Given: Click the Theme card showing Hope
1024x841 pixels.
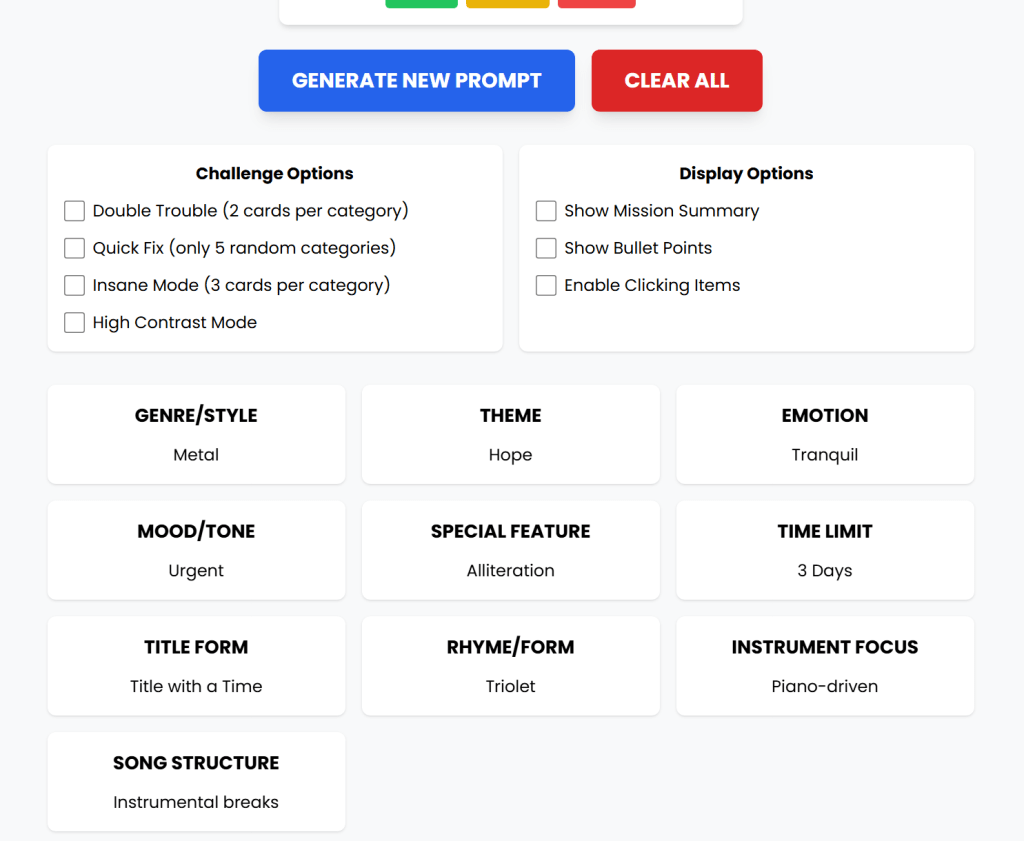Looking at the screenshot, I should [x=510, y=435].
